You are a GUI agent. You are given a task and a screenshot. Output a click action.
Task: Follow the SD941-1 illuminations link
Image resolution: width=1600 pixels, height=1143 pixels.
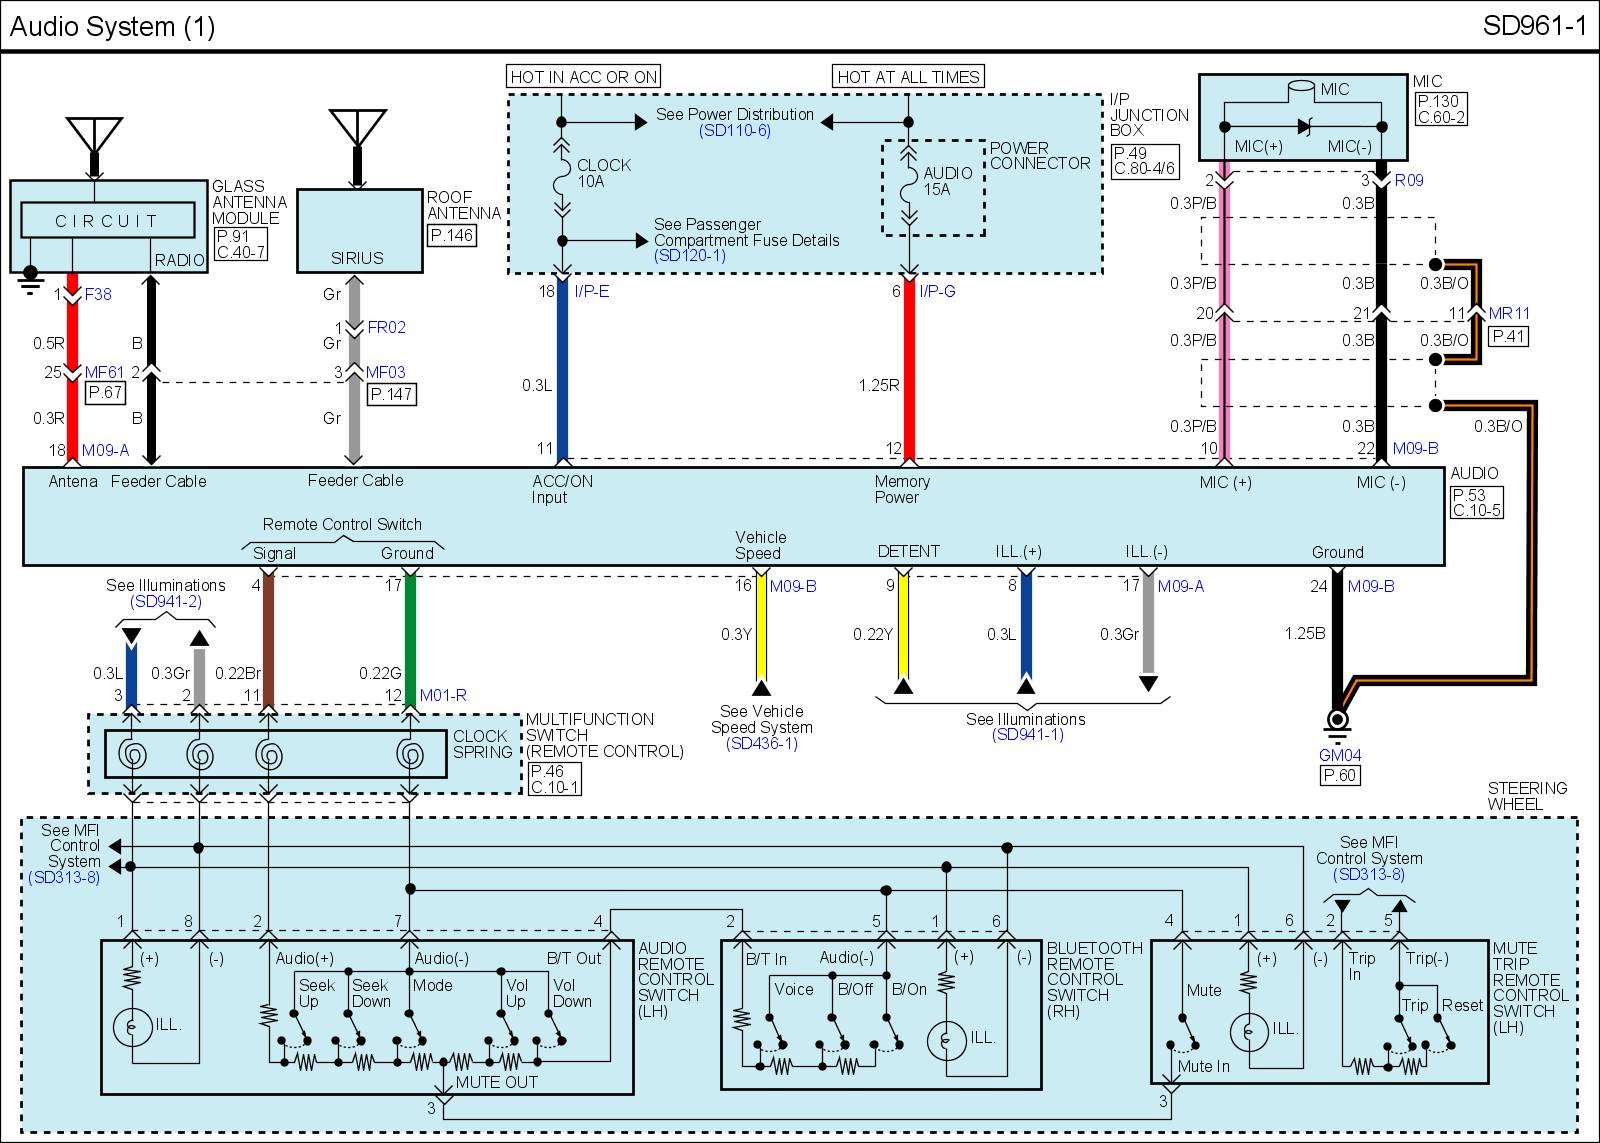tap(1027, 735)
